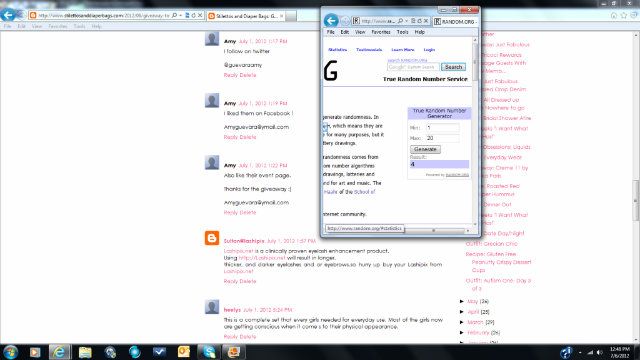640x360 pixels.
Task: Switch to the RANDOM.ORG tab
Action: (455, 21)
